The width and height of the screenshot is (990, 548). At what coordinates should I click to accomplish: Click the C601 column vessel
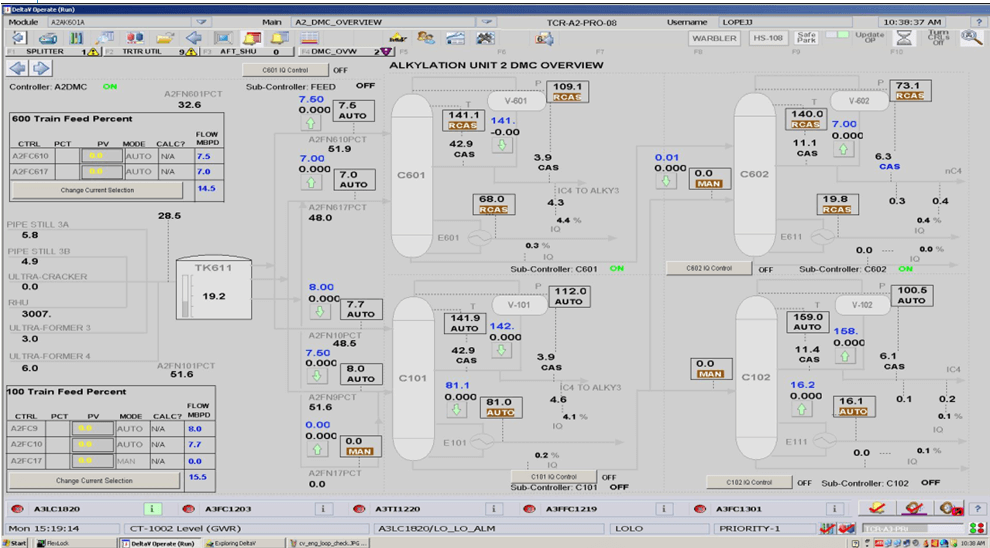pos(411,175)
